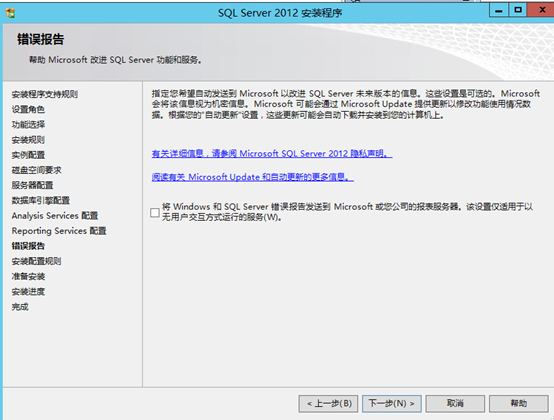554x420 pixels.
Task: Enable sending error reports to Microsoft checkbox
Action: coord(155,212)
